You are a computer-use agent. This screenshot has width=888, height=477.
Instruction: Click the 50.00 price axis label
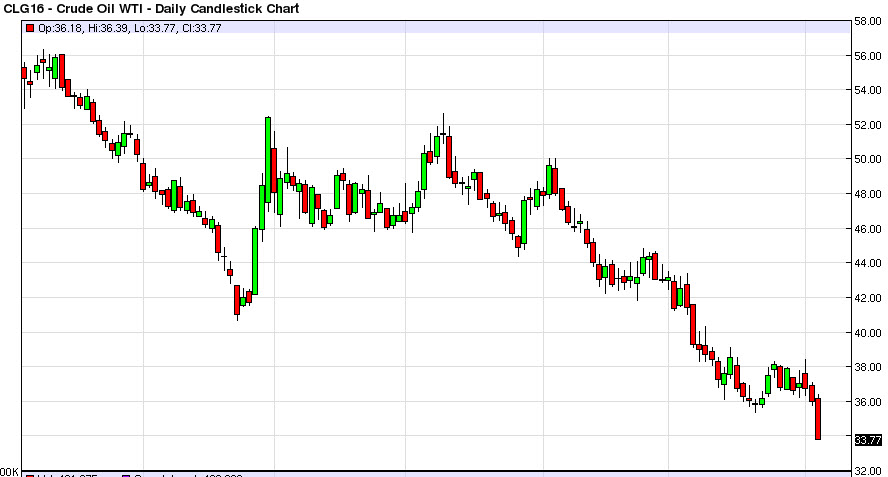[x=868, y=160]
